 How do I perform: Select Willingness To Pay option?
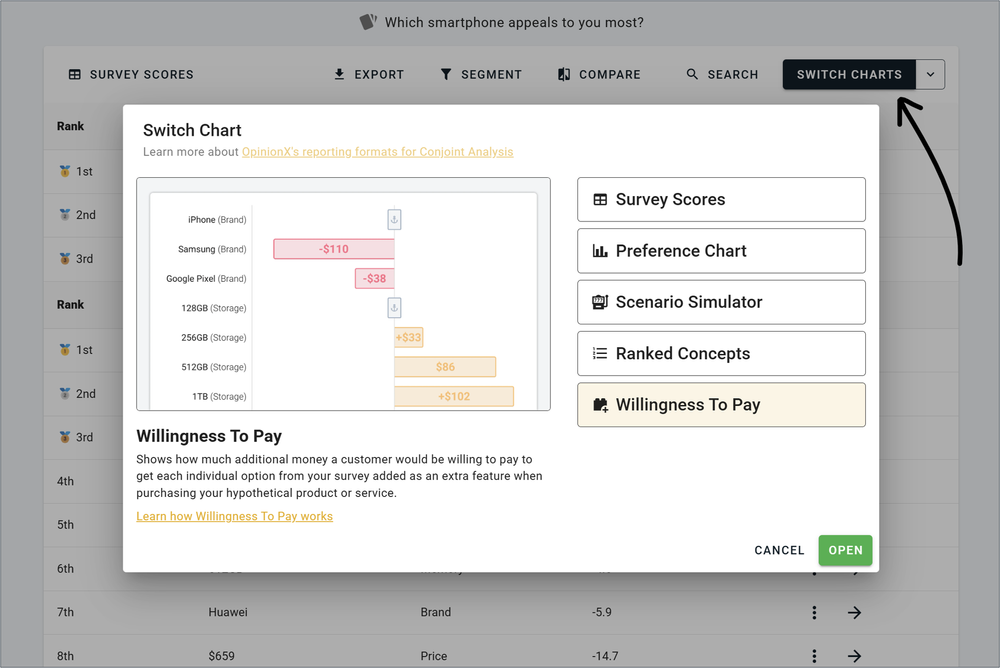coord(721,405)
